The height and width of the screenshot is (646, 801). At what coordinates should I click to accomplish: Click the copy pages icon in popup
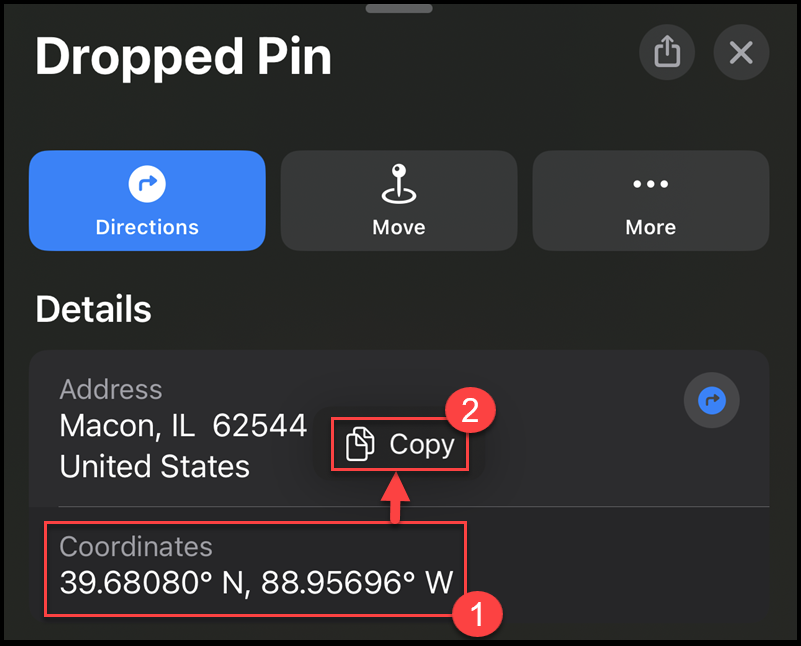[x=360, y=444]
